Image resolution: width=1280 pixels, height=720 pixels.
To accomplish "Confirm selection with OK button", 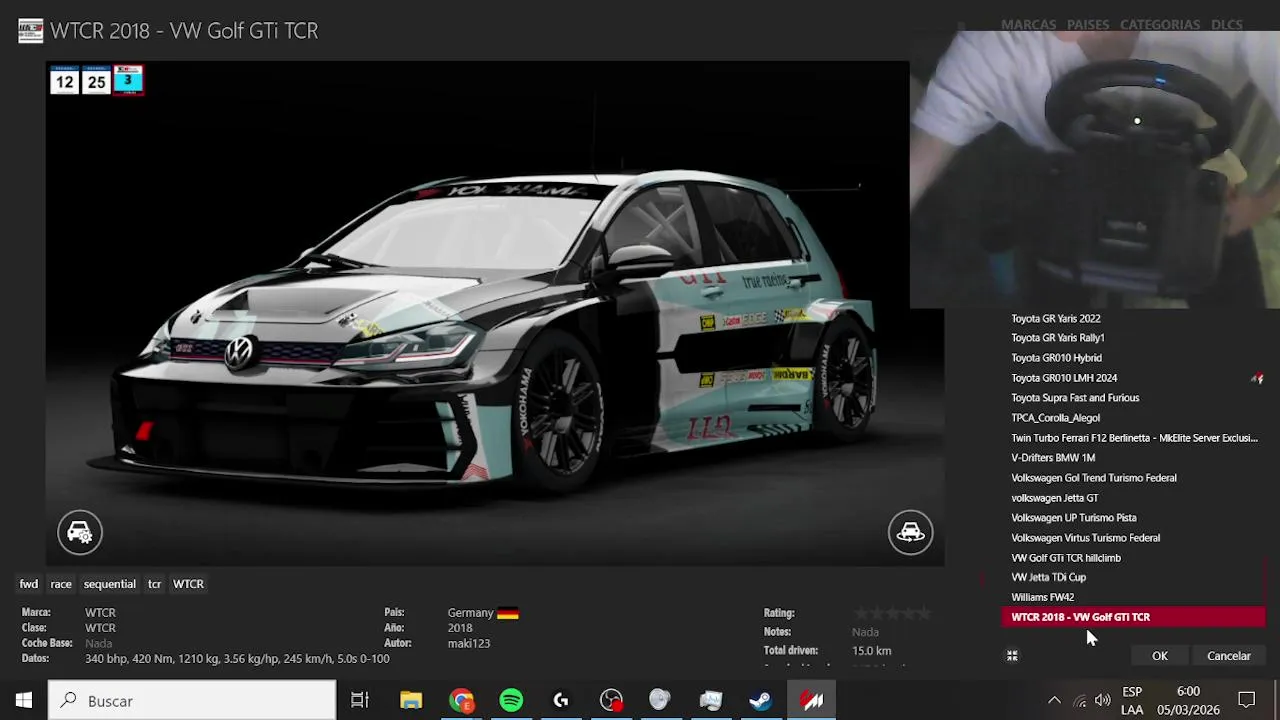I will pyautogui.click(x=1159, y=656).
